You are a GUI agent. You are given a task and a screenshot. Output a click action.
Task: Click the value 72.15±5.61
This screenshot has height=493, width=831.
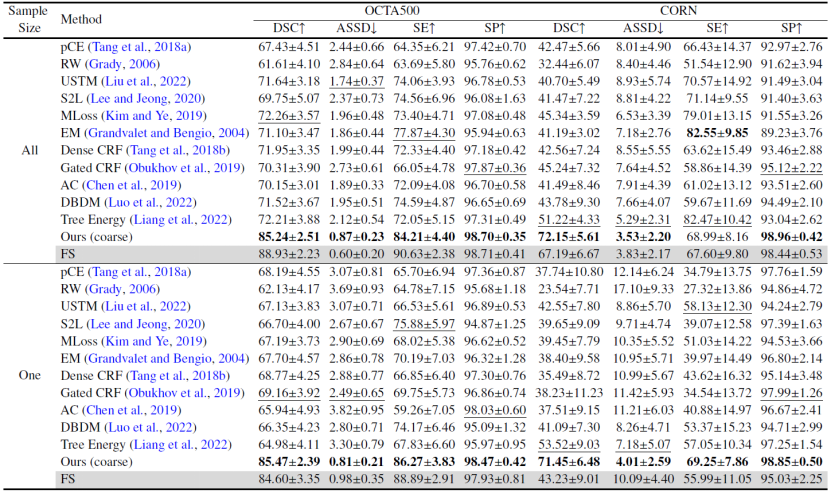[x=569, y=237]
